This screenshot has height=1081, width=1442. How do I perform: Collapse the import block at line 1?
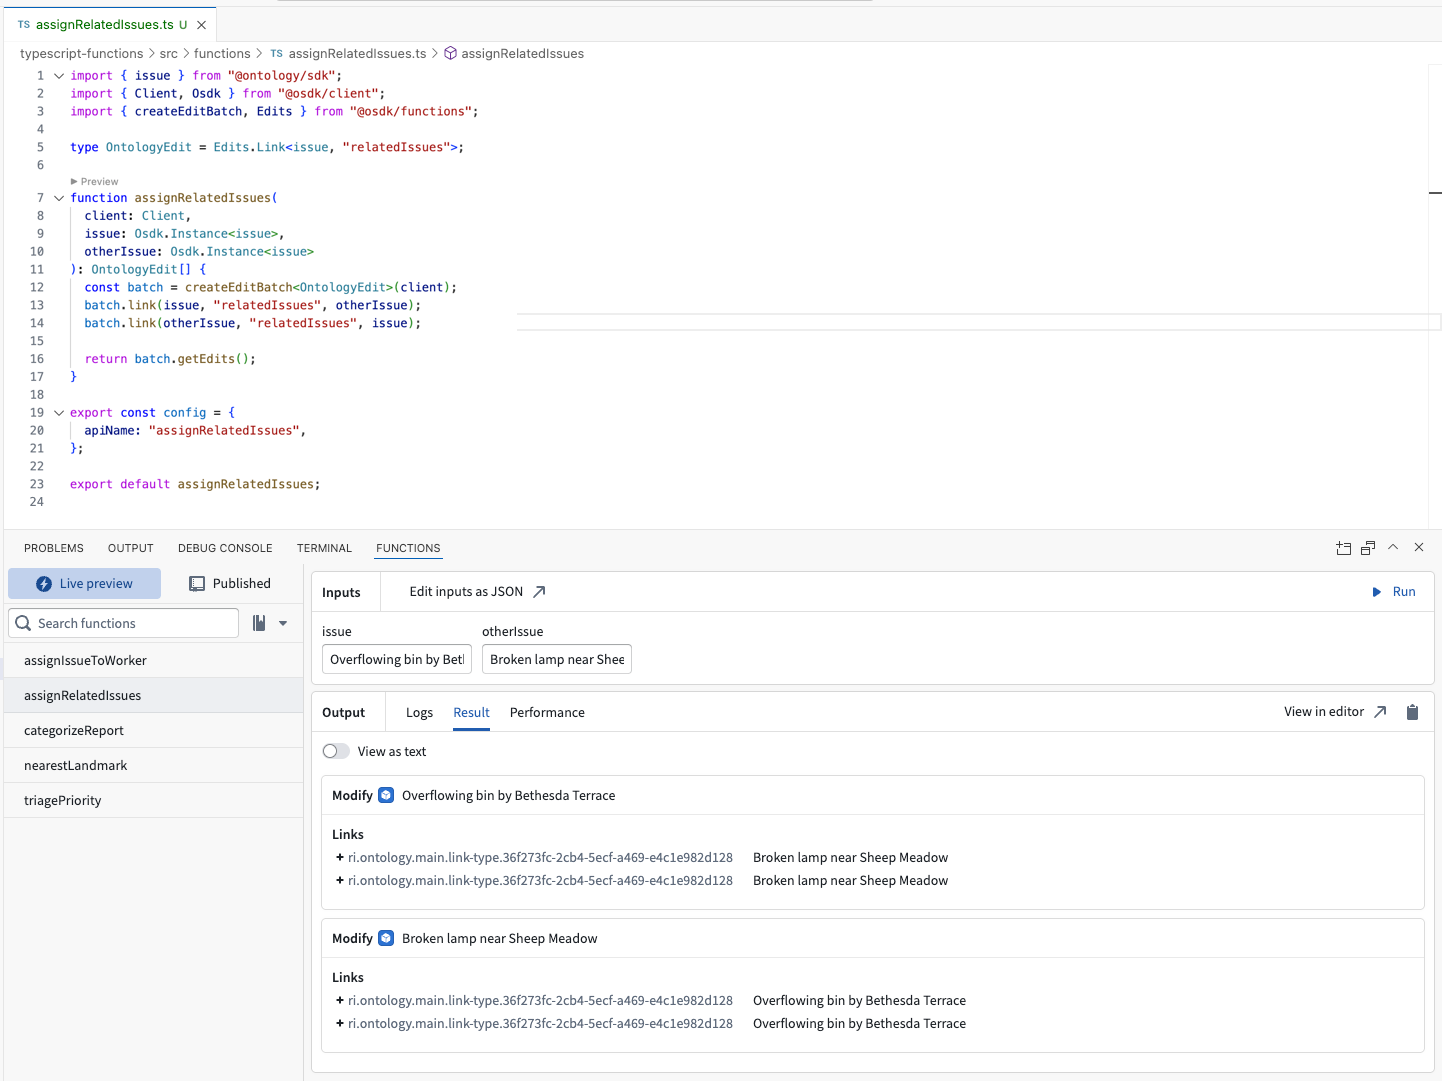[x=59, y=76]
